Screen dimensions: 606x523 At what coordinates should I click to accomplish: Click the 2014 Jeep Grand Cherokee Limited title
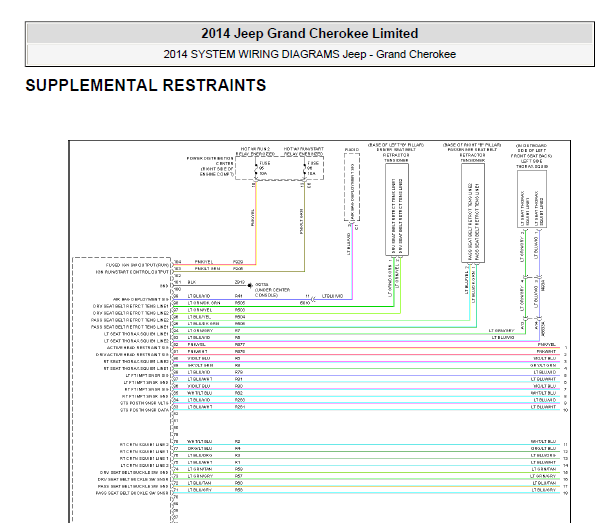point(310,33)
